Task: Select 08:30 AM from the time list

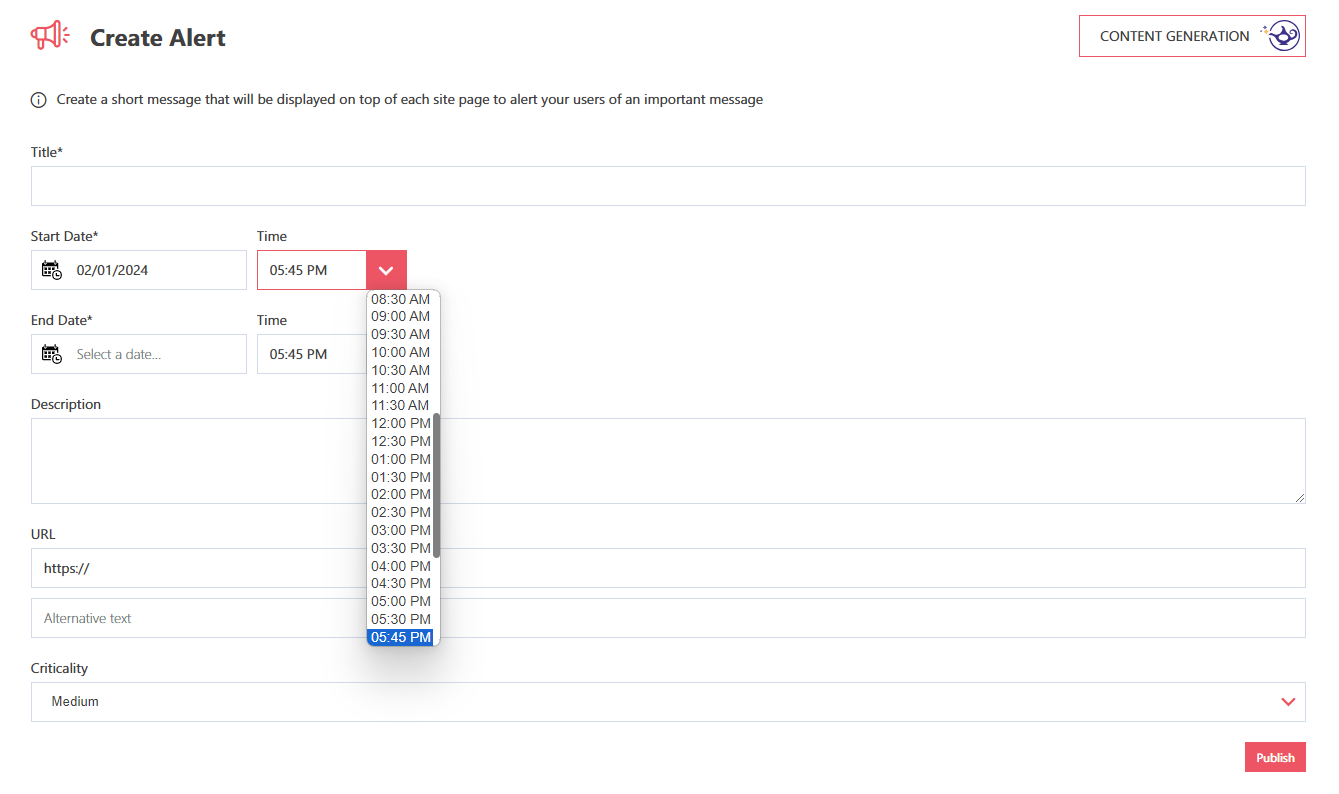Action: [x=400, y=299]
